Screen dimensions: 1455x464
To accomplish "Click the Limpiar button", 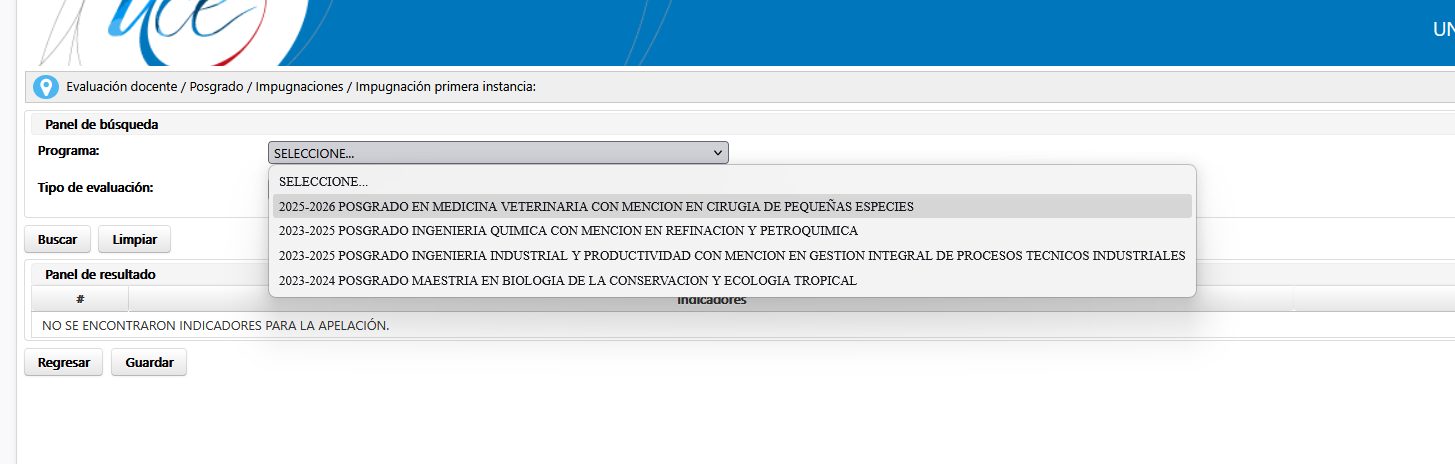I will click(134, 240).
